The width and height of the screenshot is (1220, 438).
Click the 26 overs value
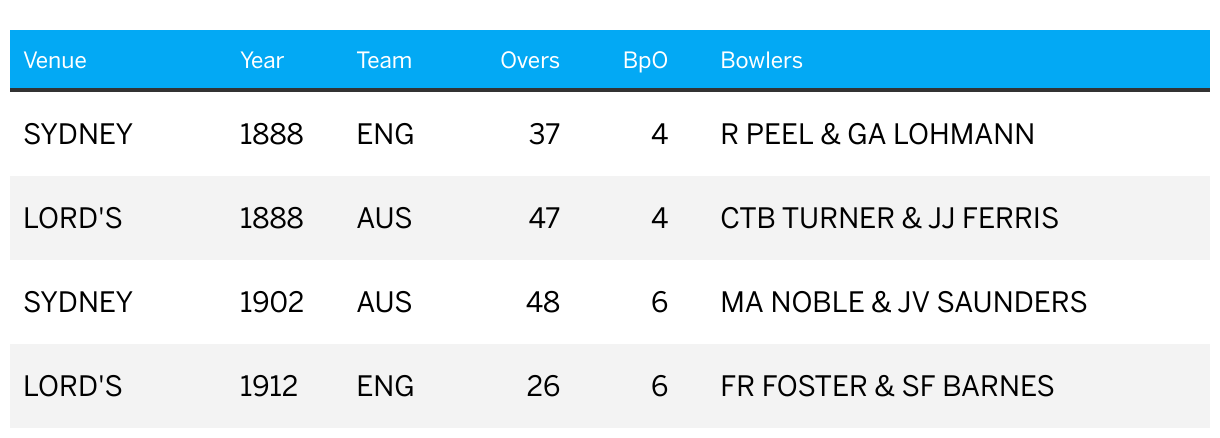(x=543, y=386)
